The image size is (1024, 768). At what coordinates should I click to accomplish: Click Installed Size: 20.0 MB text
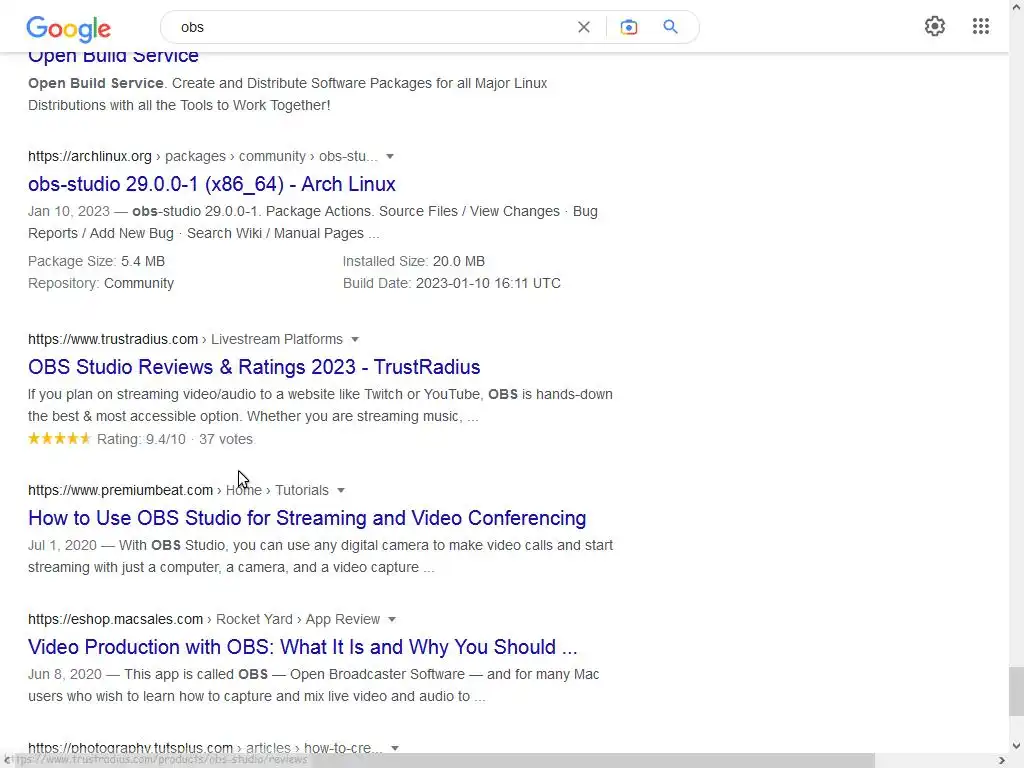click(x=414, y=261)
